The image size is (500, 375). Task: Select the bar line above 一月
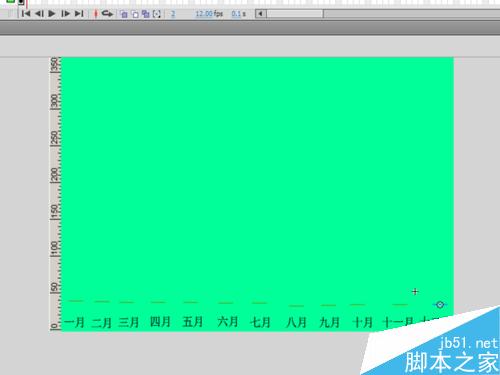point(76,301)
